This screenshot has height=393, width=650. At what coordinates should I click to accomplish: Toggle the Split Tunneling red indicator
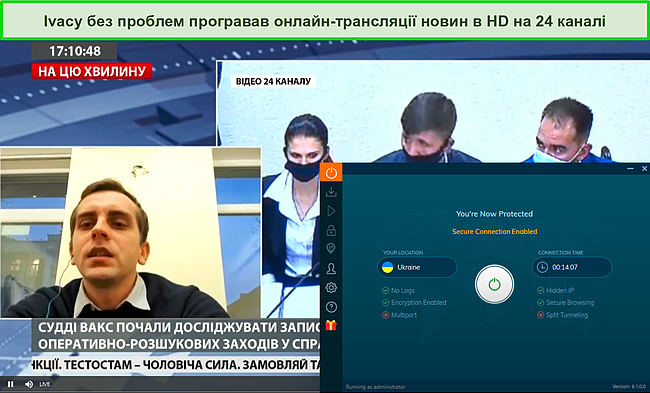click(x=541, y=315)
